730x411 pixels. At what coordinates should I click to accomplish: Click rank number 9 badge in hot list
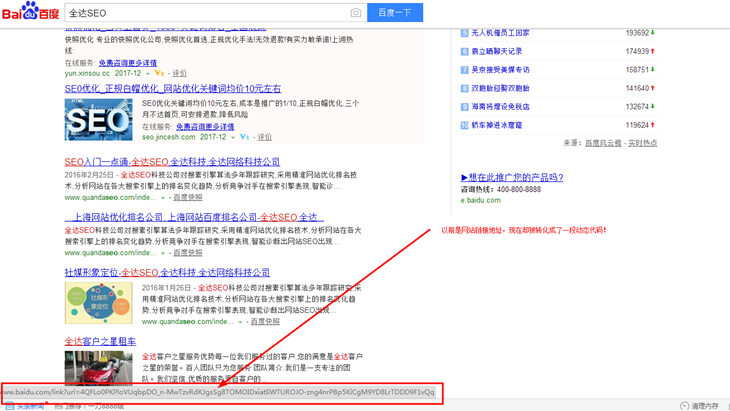coord(464,107)
